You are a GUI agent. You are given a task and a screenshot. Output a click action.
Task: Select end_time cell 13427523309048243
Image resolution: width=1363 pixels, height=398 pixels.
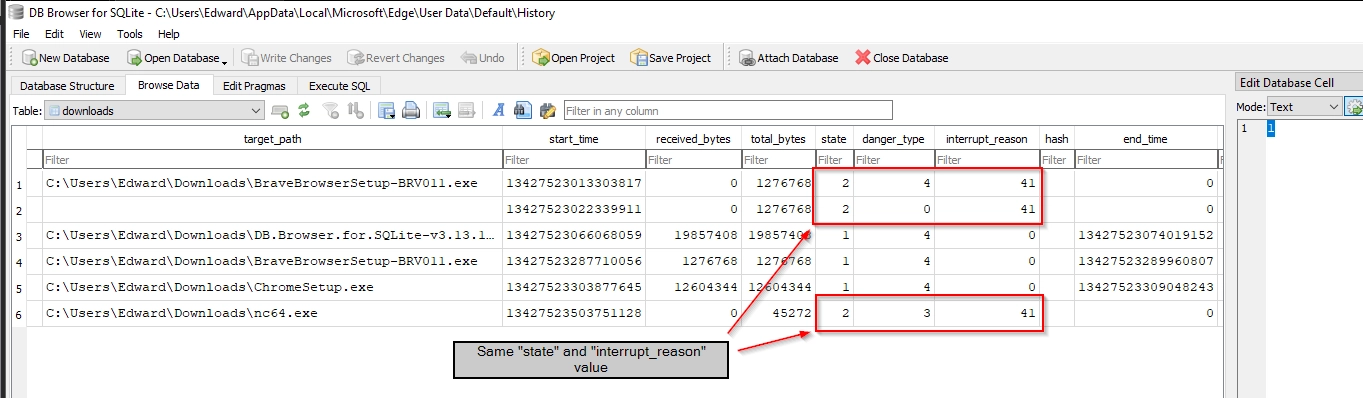point(1145,288)
